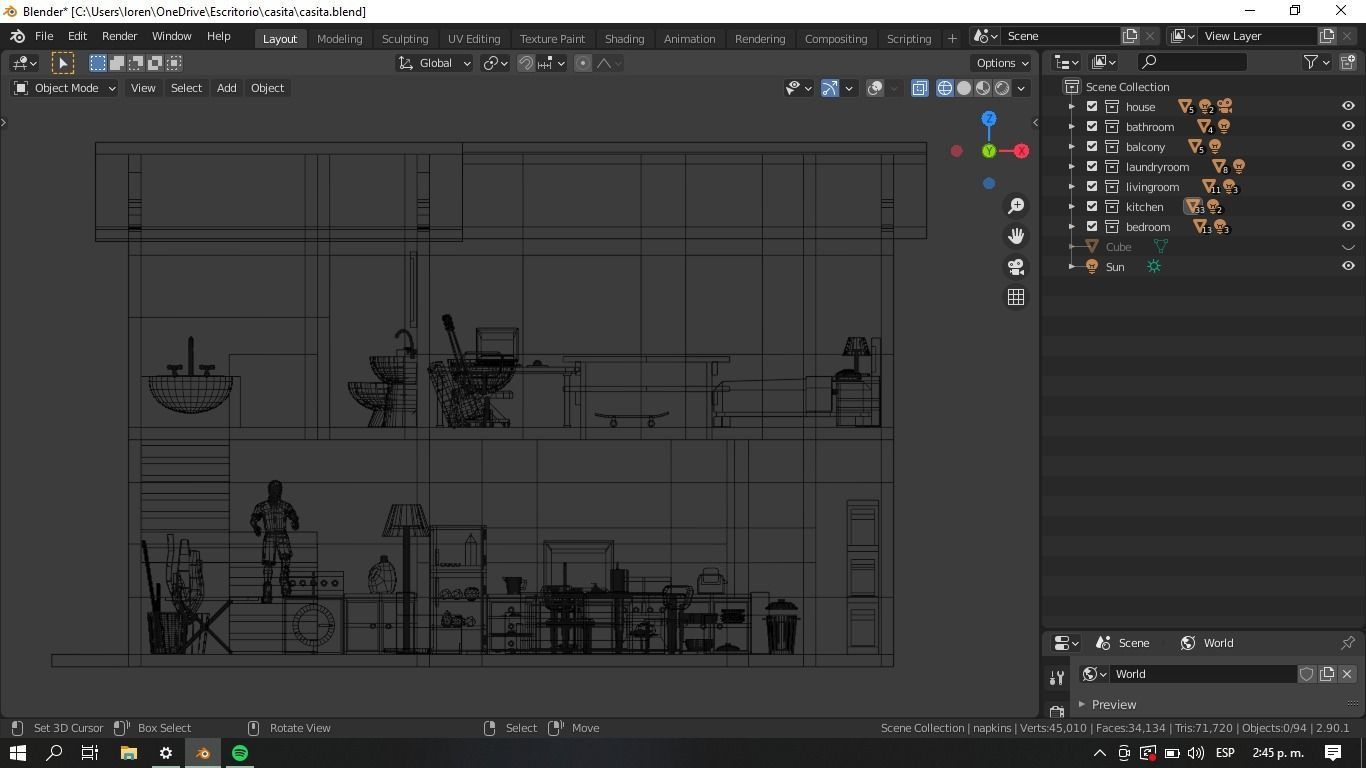Open the shading options dropdown arrow
This screenshot has width=1366, height=768.
tap(1021, 88)
